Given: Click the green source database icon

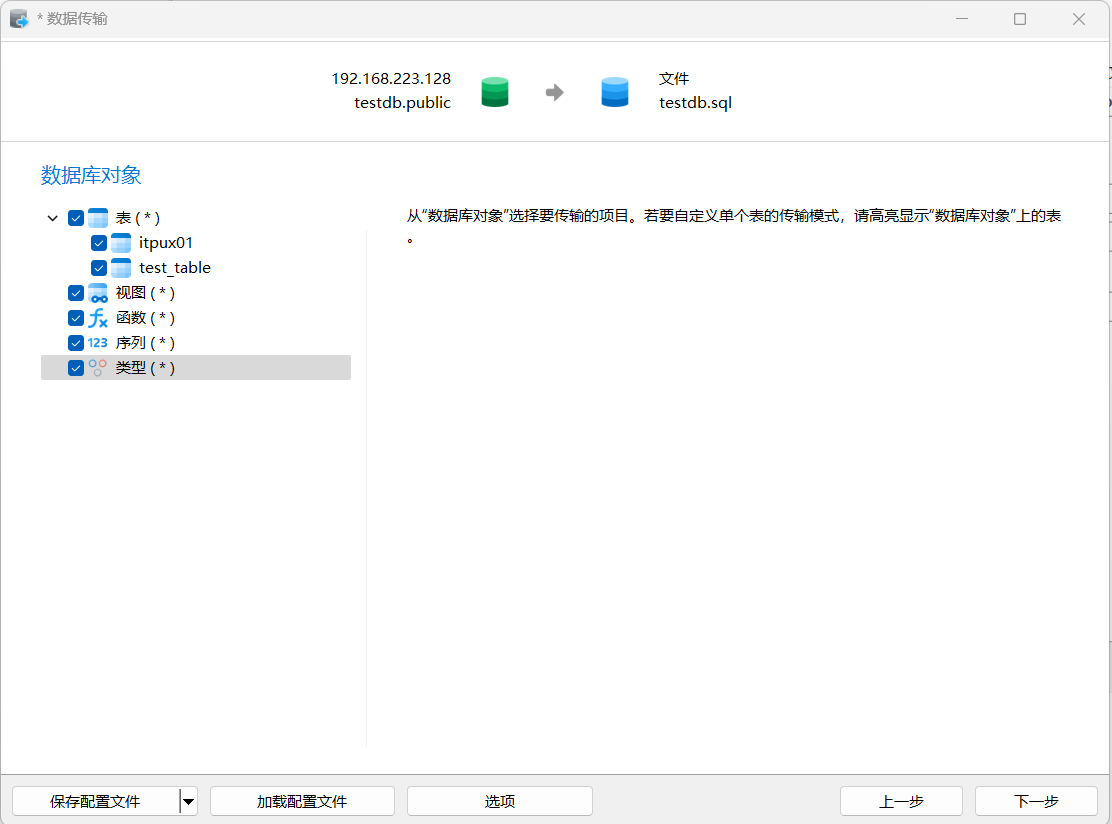Looking at the screenshot, I should pyautogui.click(x=495, y=92).
